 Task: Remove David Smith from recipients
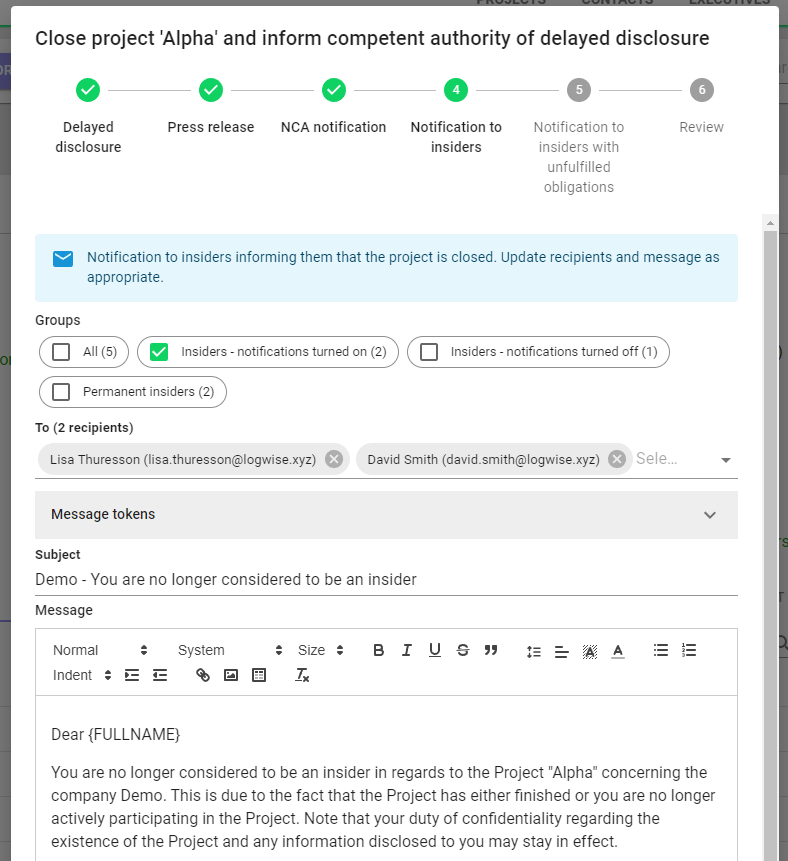point(617,459)
